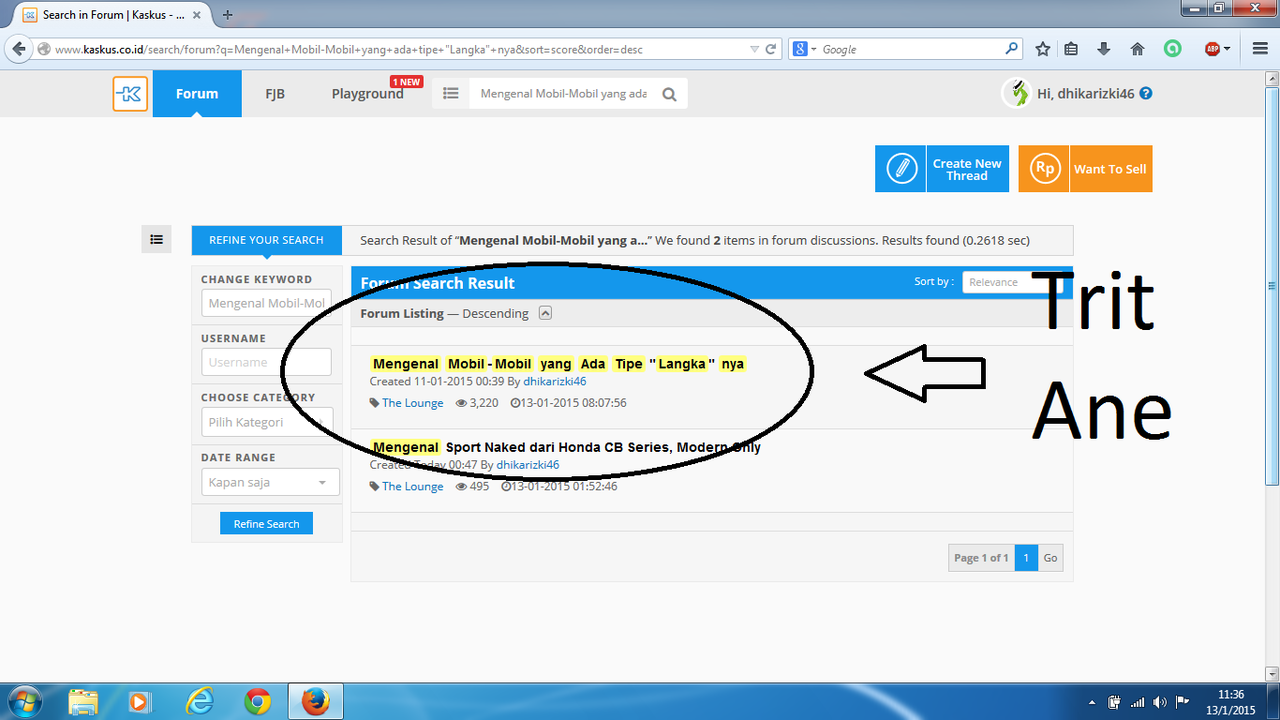The width and height of the screenshot is (1280, 720).
Task: Open the Kapan saja date range dropdown
Action: tap(270, 482)
